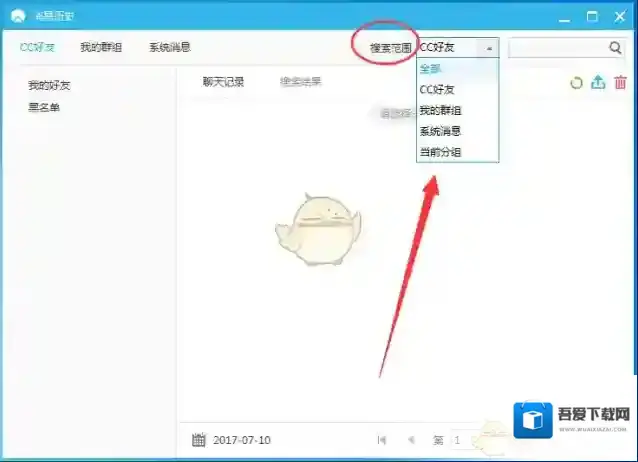
Task: Click the refresh icon above chat records
Action: 576,83
